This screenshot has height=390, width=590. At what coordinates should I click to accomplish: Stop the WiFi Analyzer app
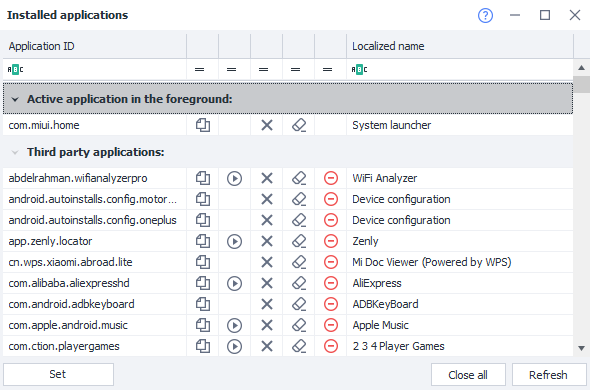[x=267, y=178]
